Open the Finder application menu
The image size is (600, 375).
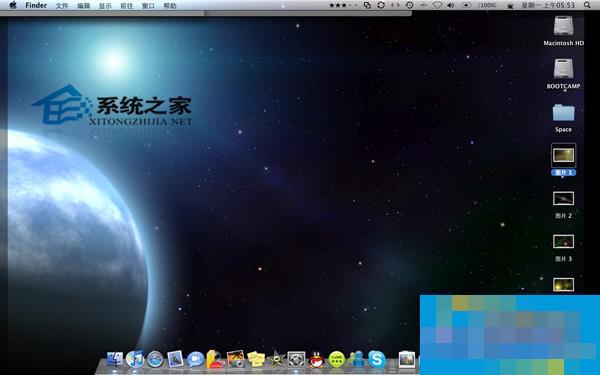(36, 5)
